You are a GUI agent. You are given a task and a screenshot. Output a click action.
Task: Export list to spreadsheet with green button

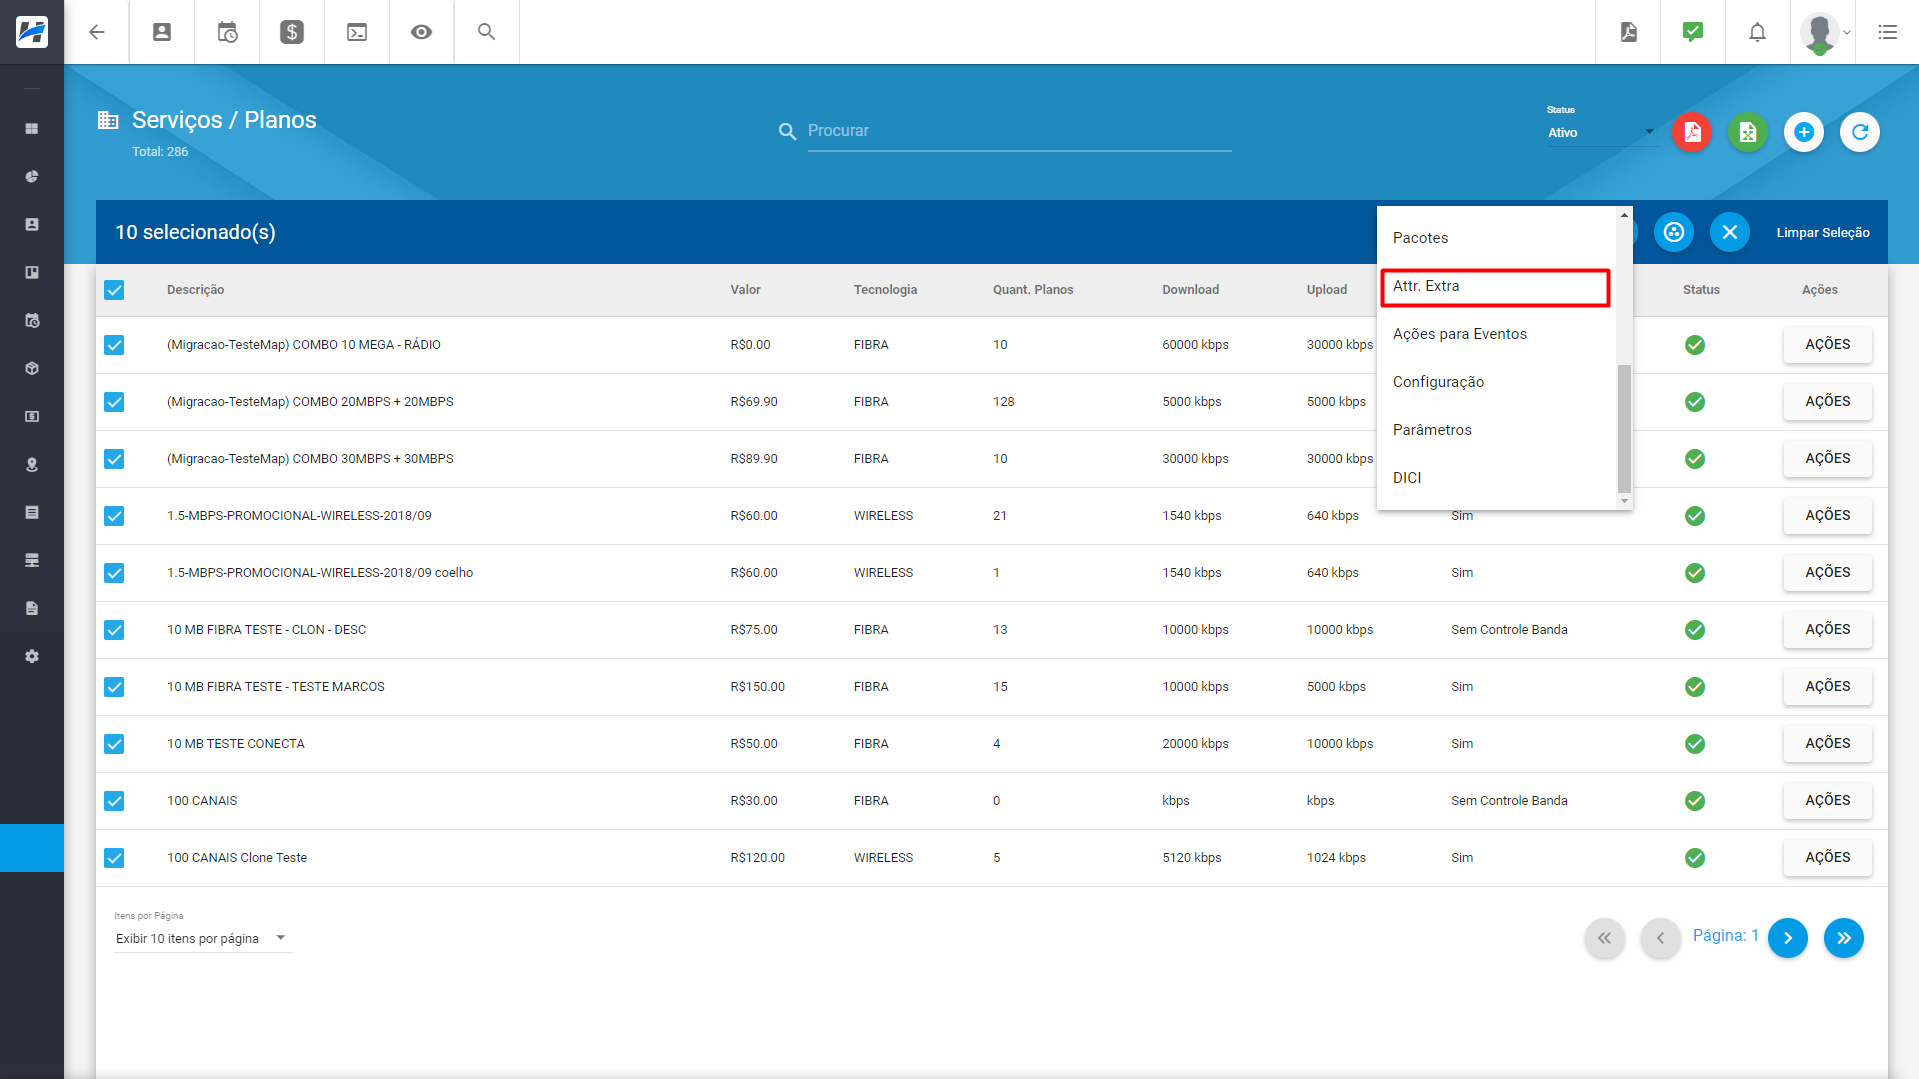click(x=1748, y=132)
